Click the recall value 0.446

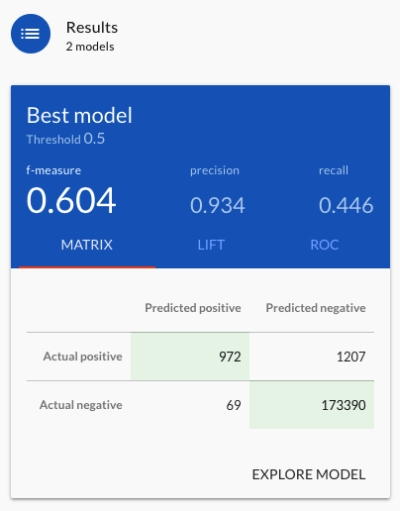[x=346, y=205]
